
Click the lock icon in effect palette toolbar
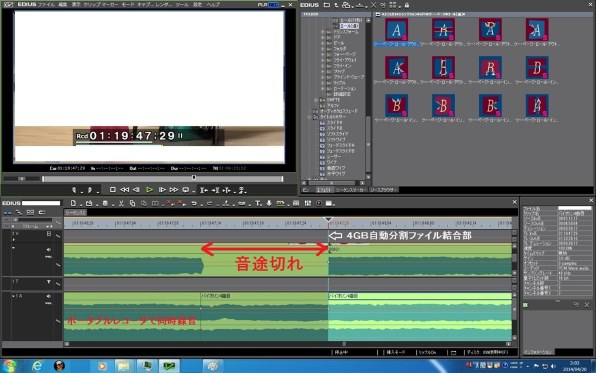point(407,5)
